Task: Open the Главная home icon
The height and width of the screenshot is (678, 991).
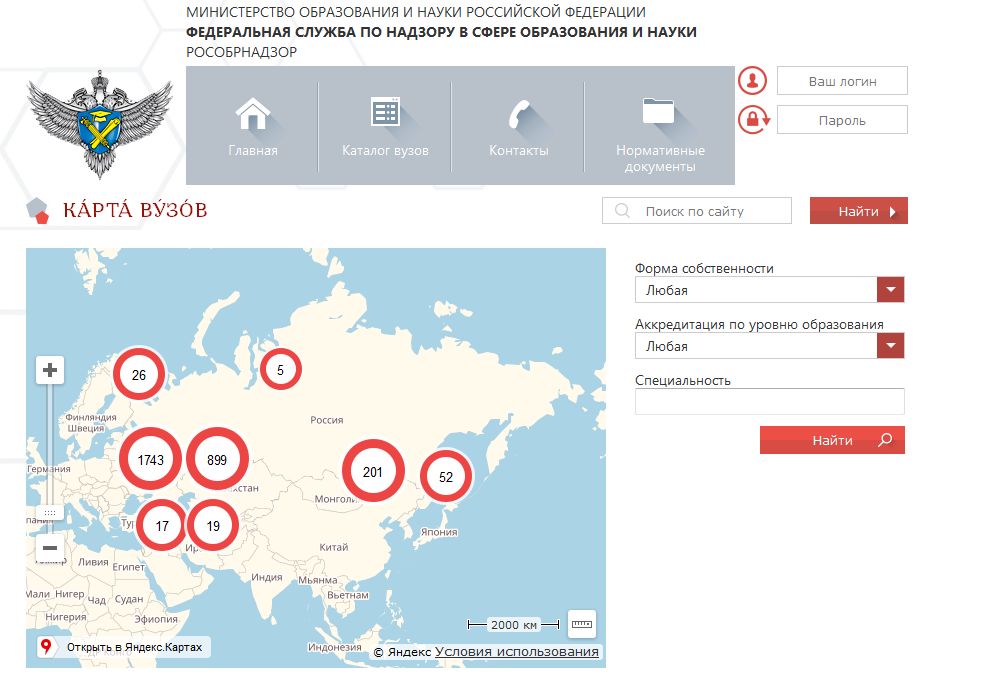Action: (252, 114)
